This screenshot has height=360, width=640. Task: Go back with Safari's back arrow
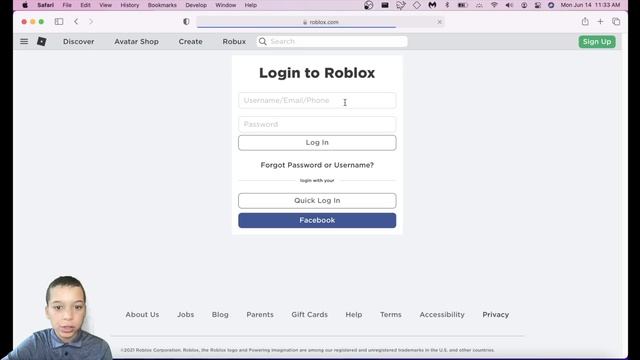[76, 22]
